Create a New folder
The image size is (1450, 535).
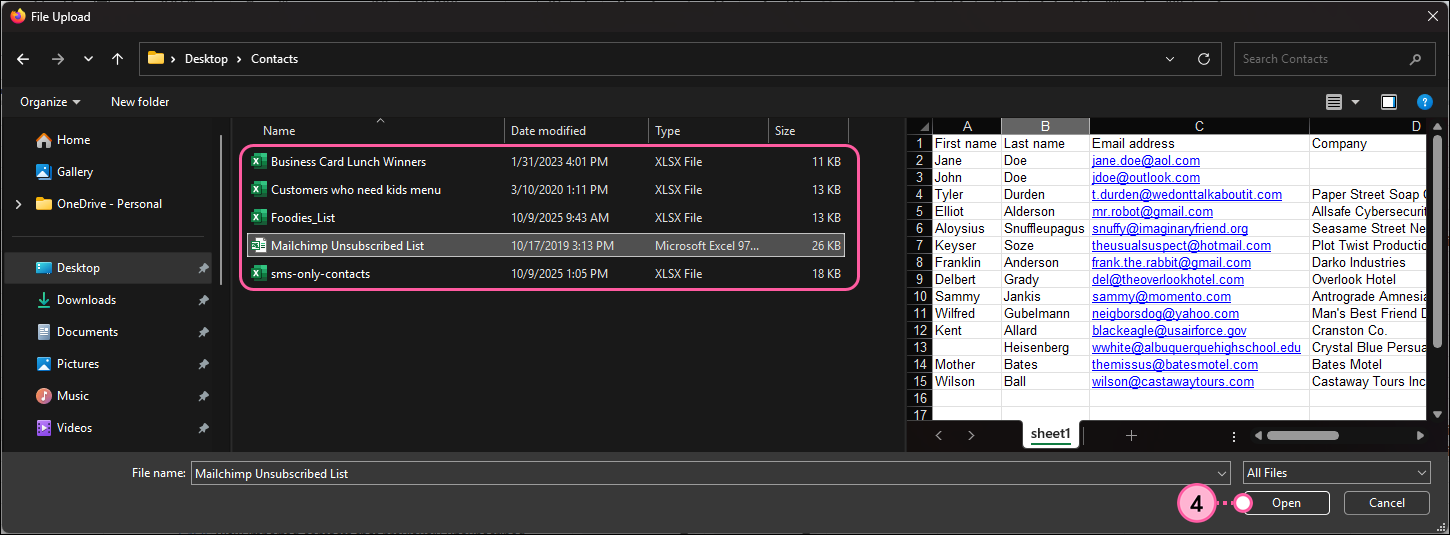tap(140, 102)
